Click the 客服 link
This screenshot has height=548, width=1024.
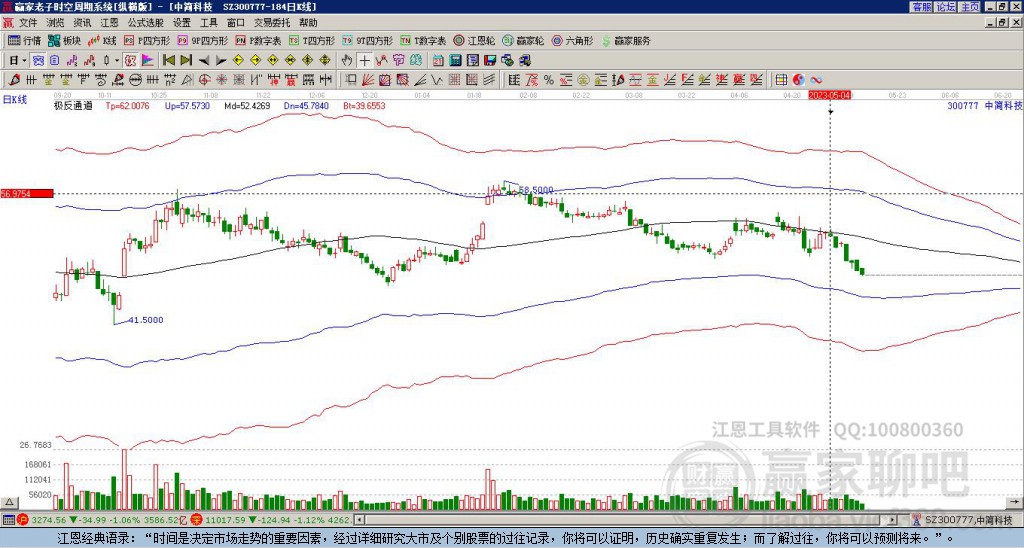point(921,7)
